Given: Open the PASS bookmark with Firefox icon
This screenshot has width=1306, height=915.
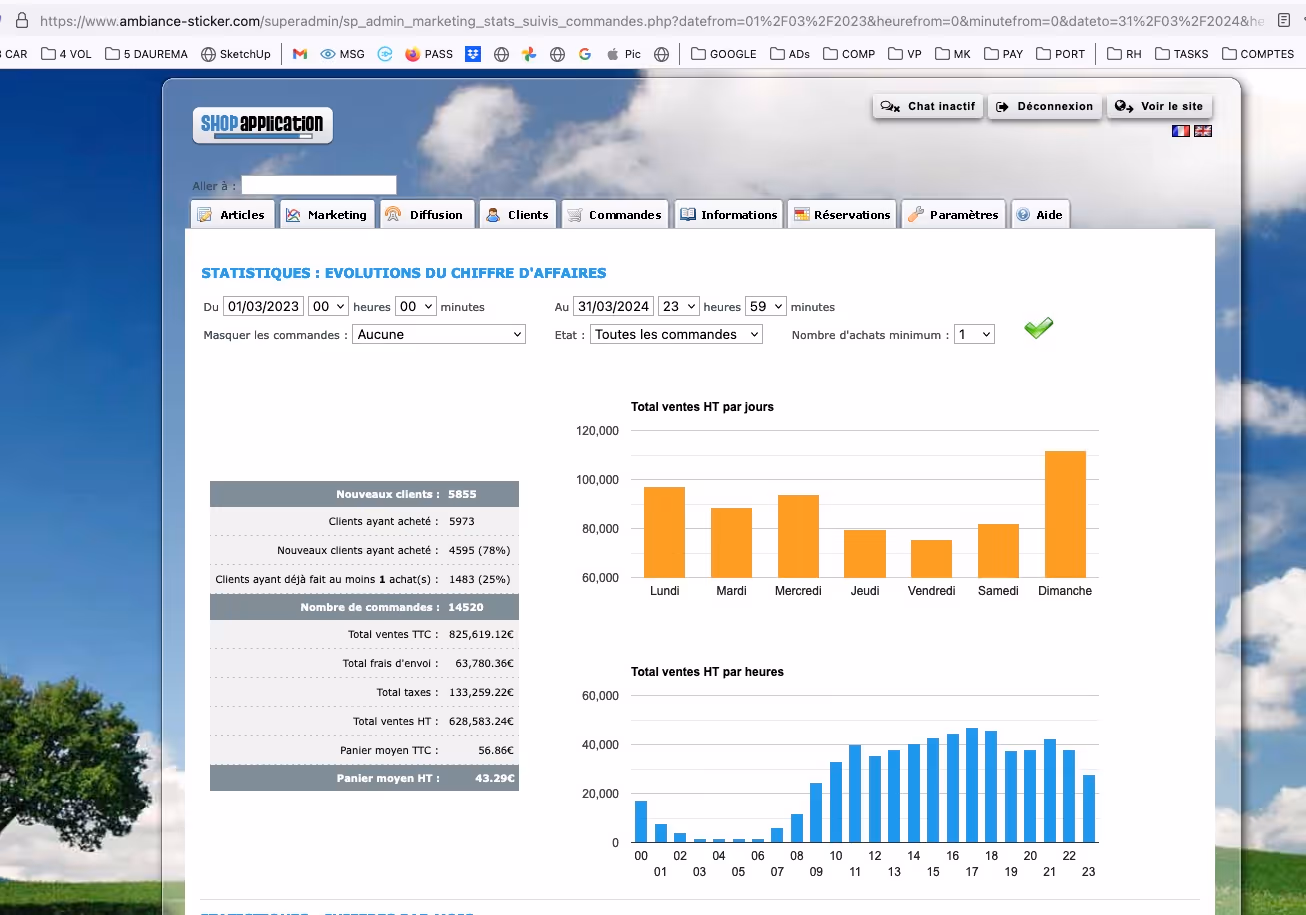Looking at the screenshot, I should coord(429,54).
